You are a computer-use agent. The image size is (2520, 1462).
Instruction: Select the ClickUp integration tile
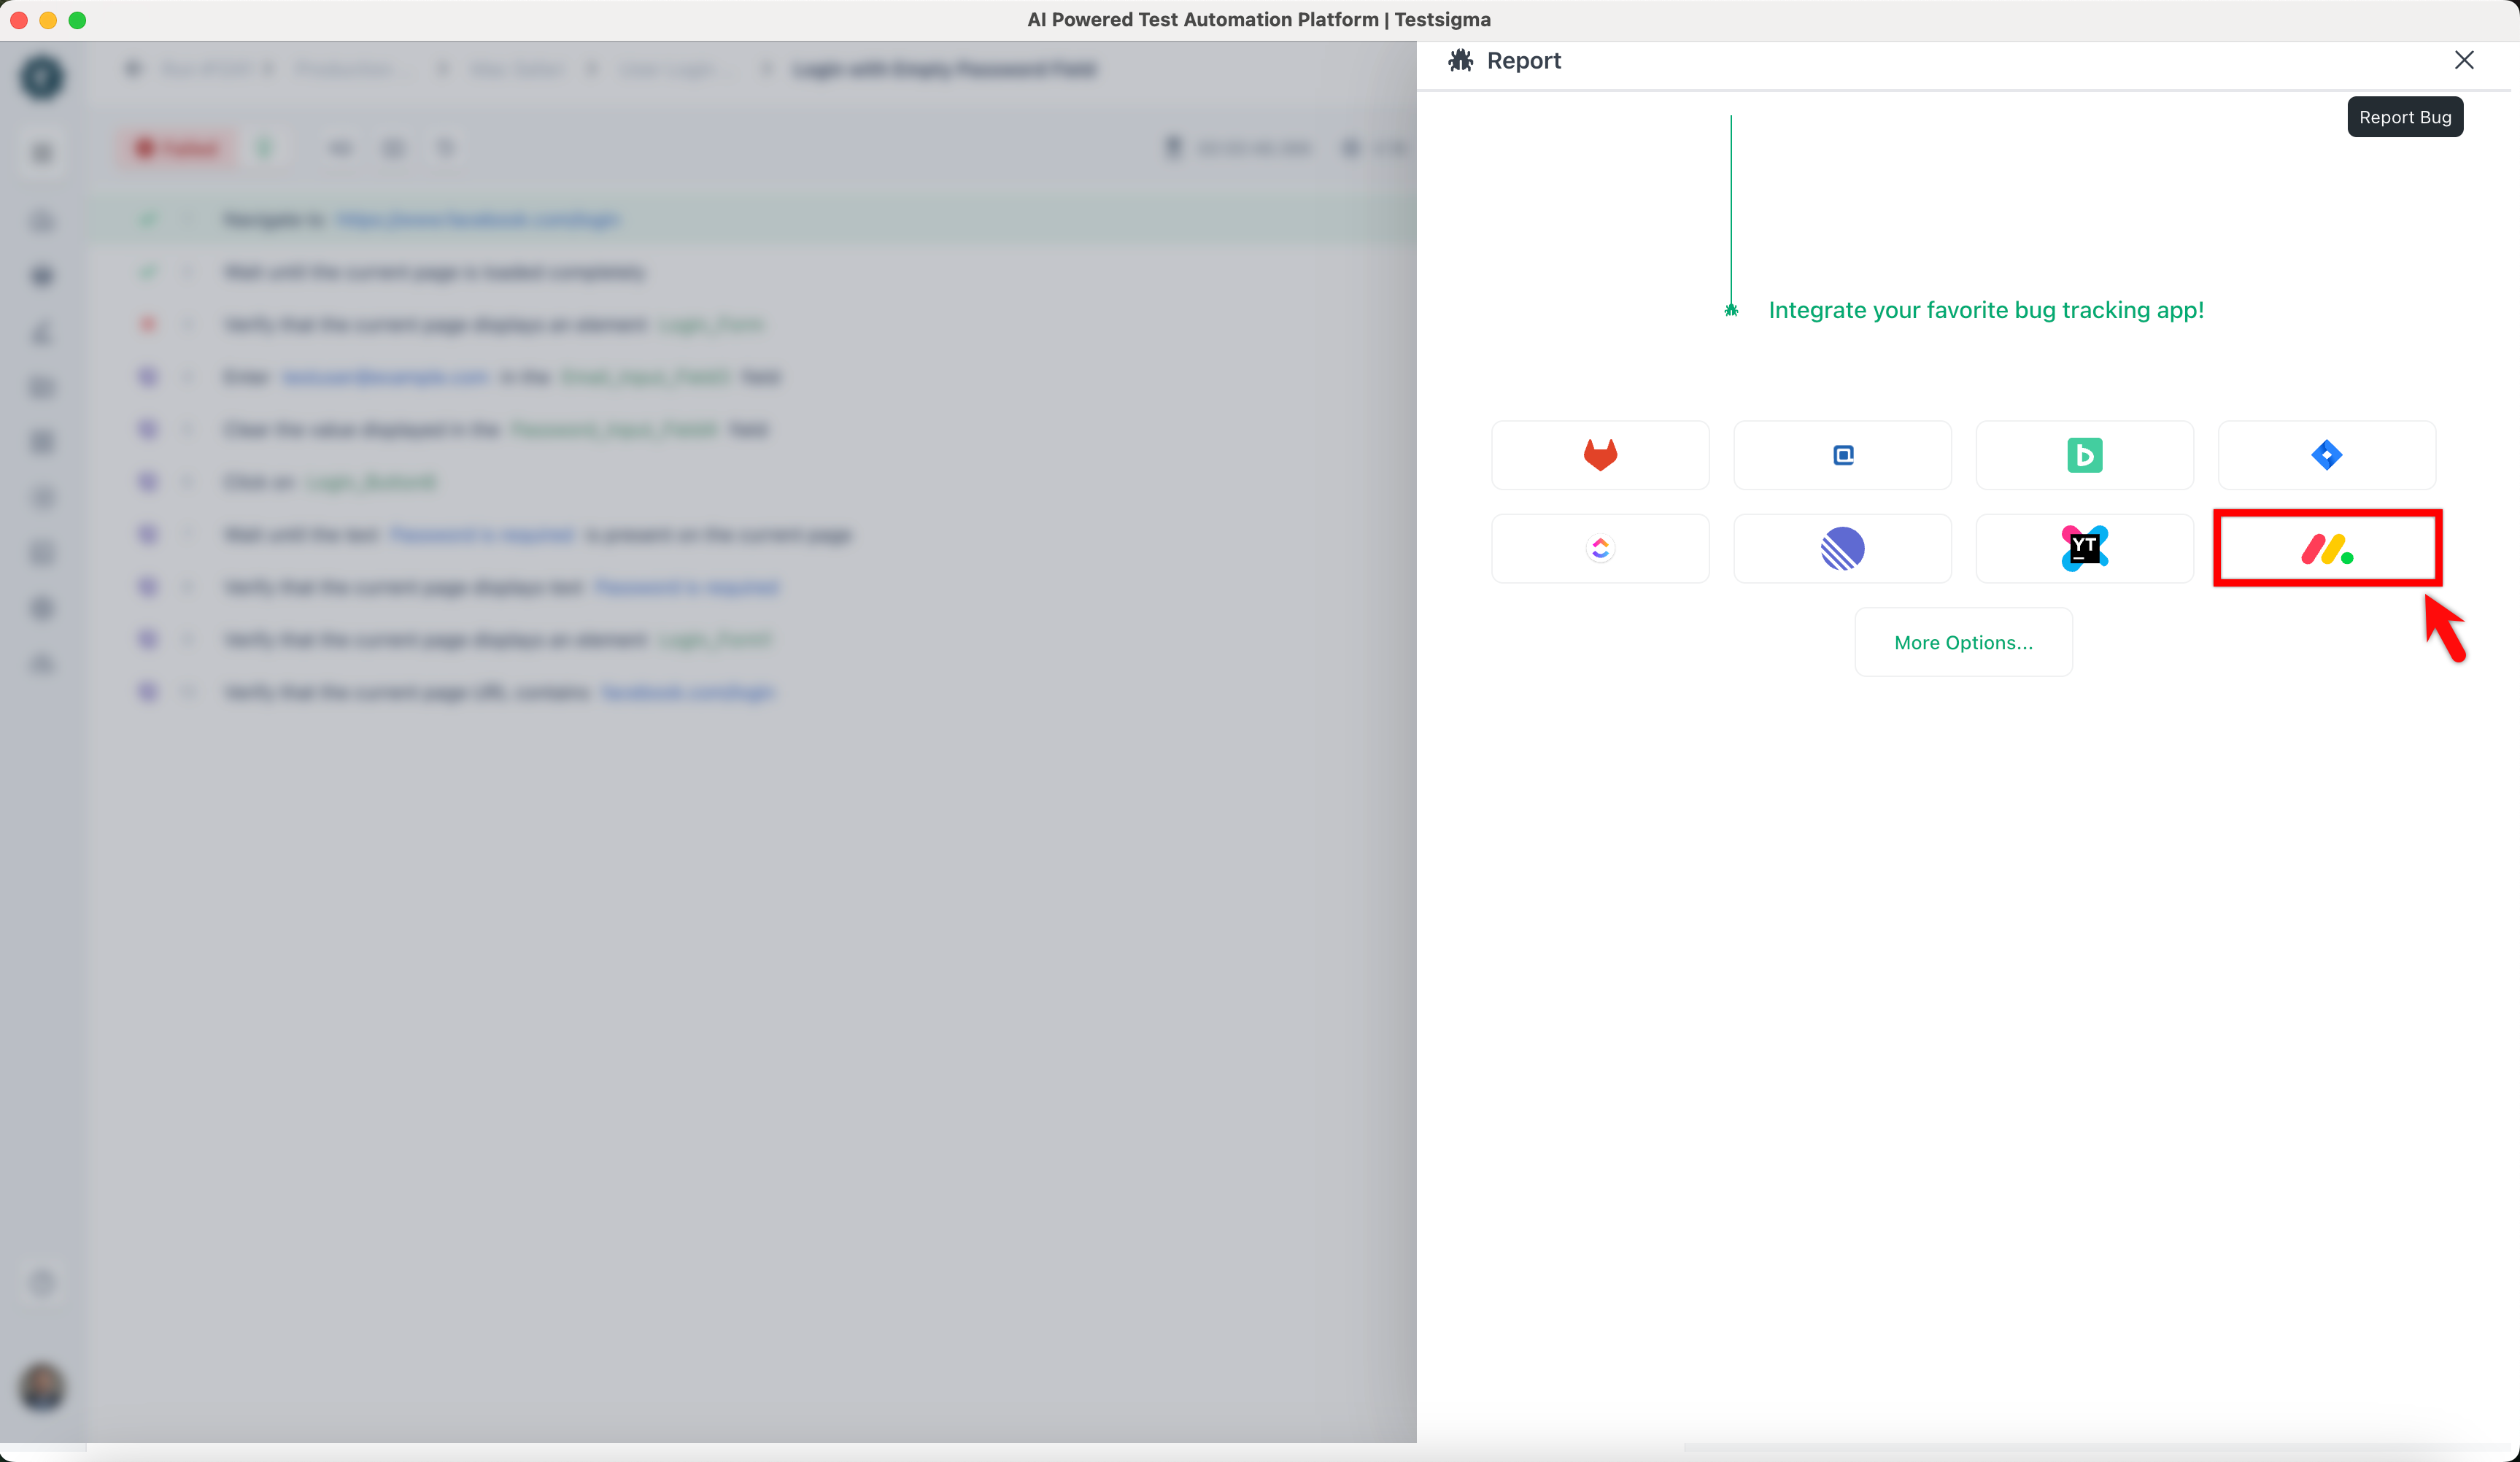tap(1600, 548)
